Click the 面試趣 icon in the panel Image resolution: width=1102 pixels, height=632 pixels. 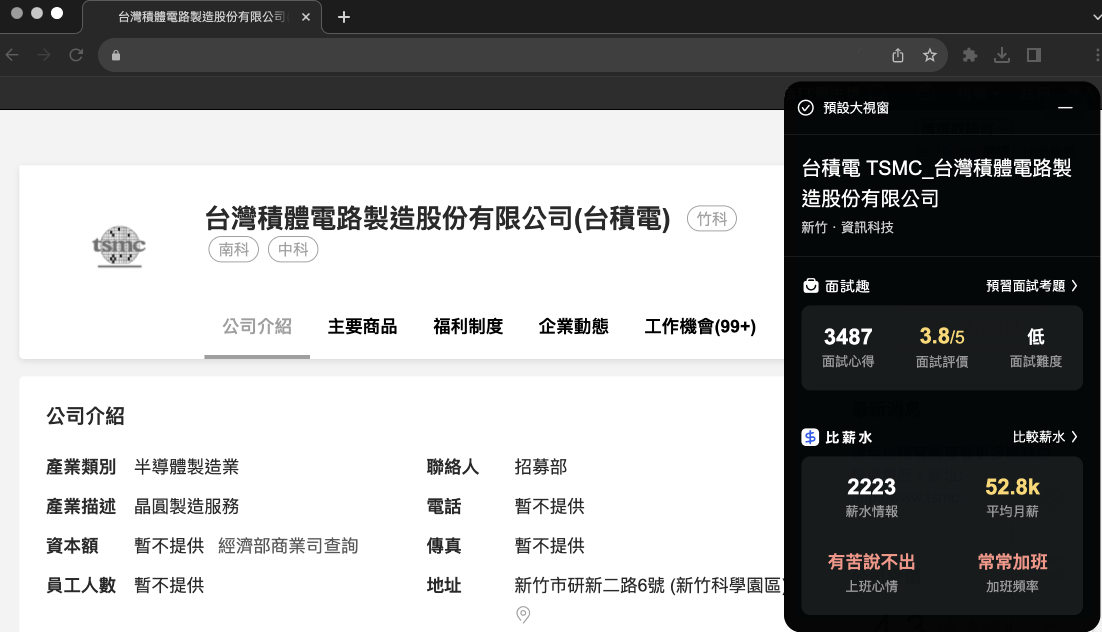coord(810,285)
